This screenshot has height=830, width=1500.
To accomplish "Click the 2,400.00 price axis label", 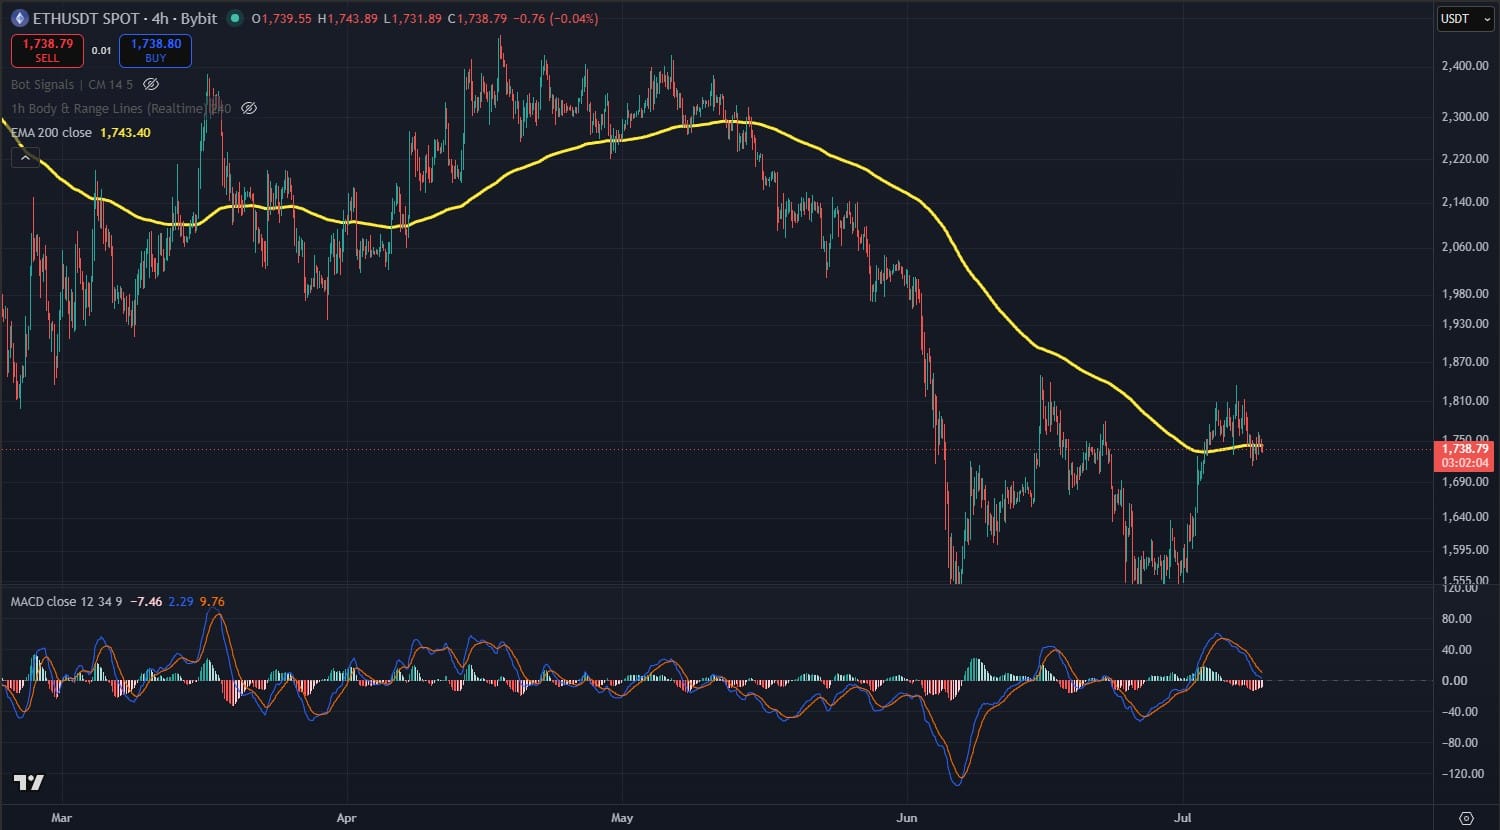I will (x=1465, y=66).
